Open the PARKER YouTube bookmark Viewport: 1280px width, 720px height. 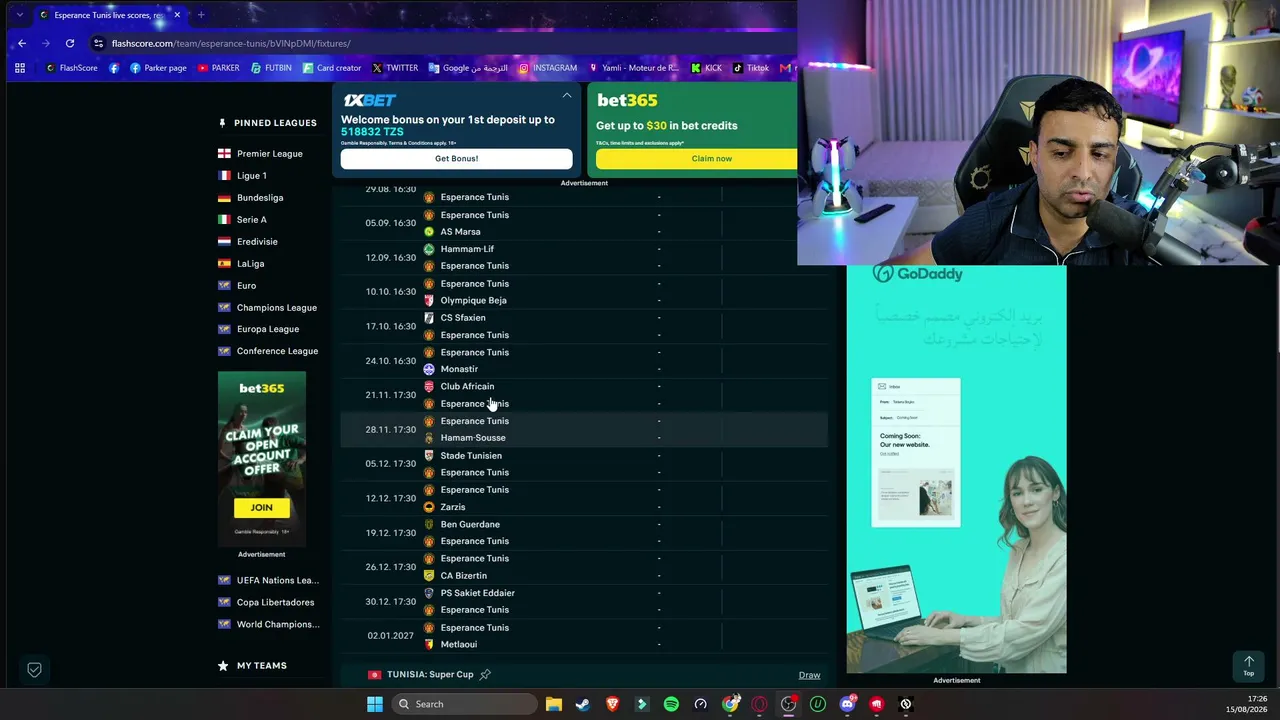(x=218, y=68)
